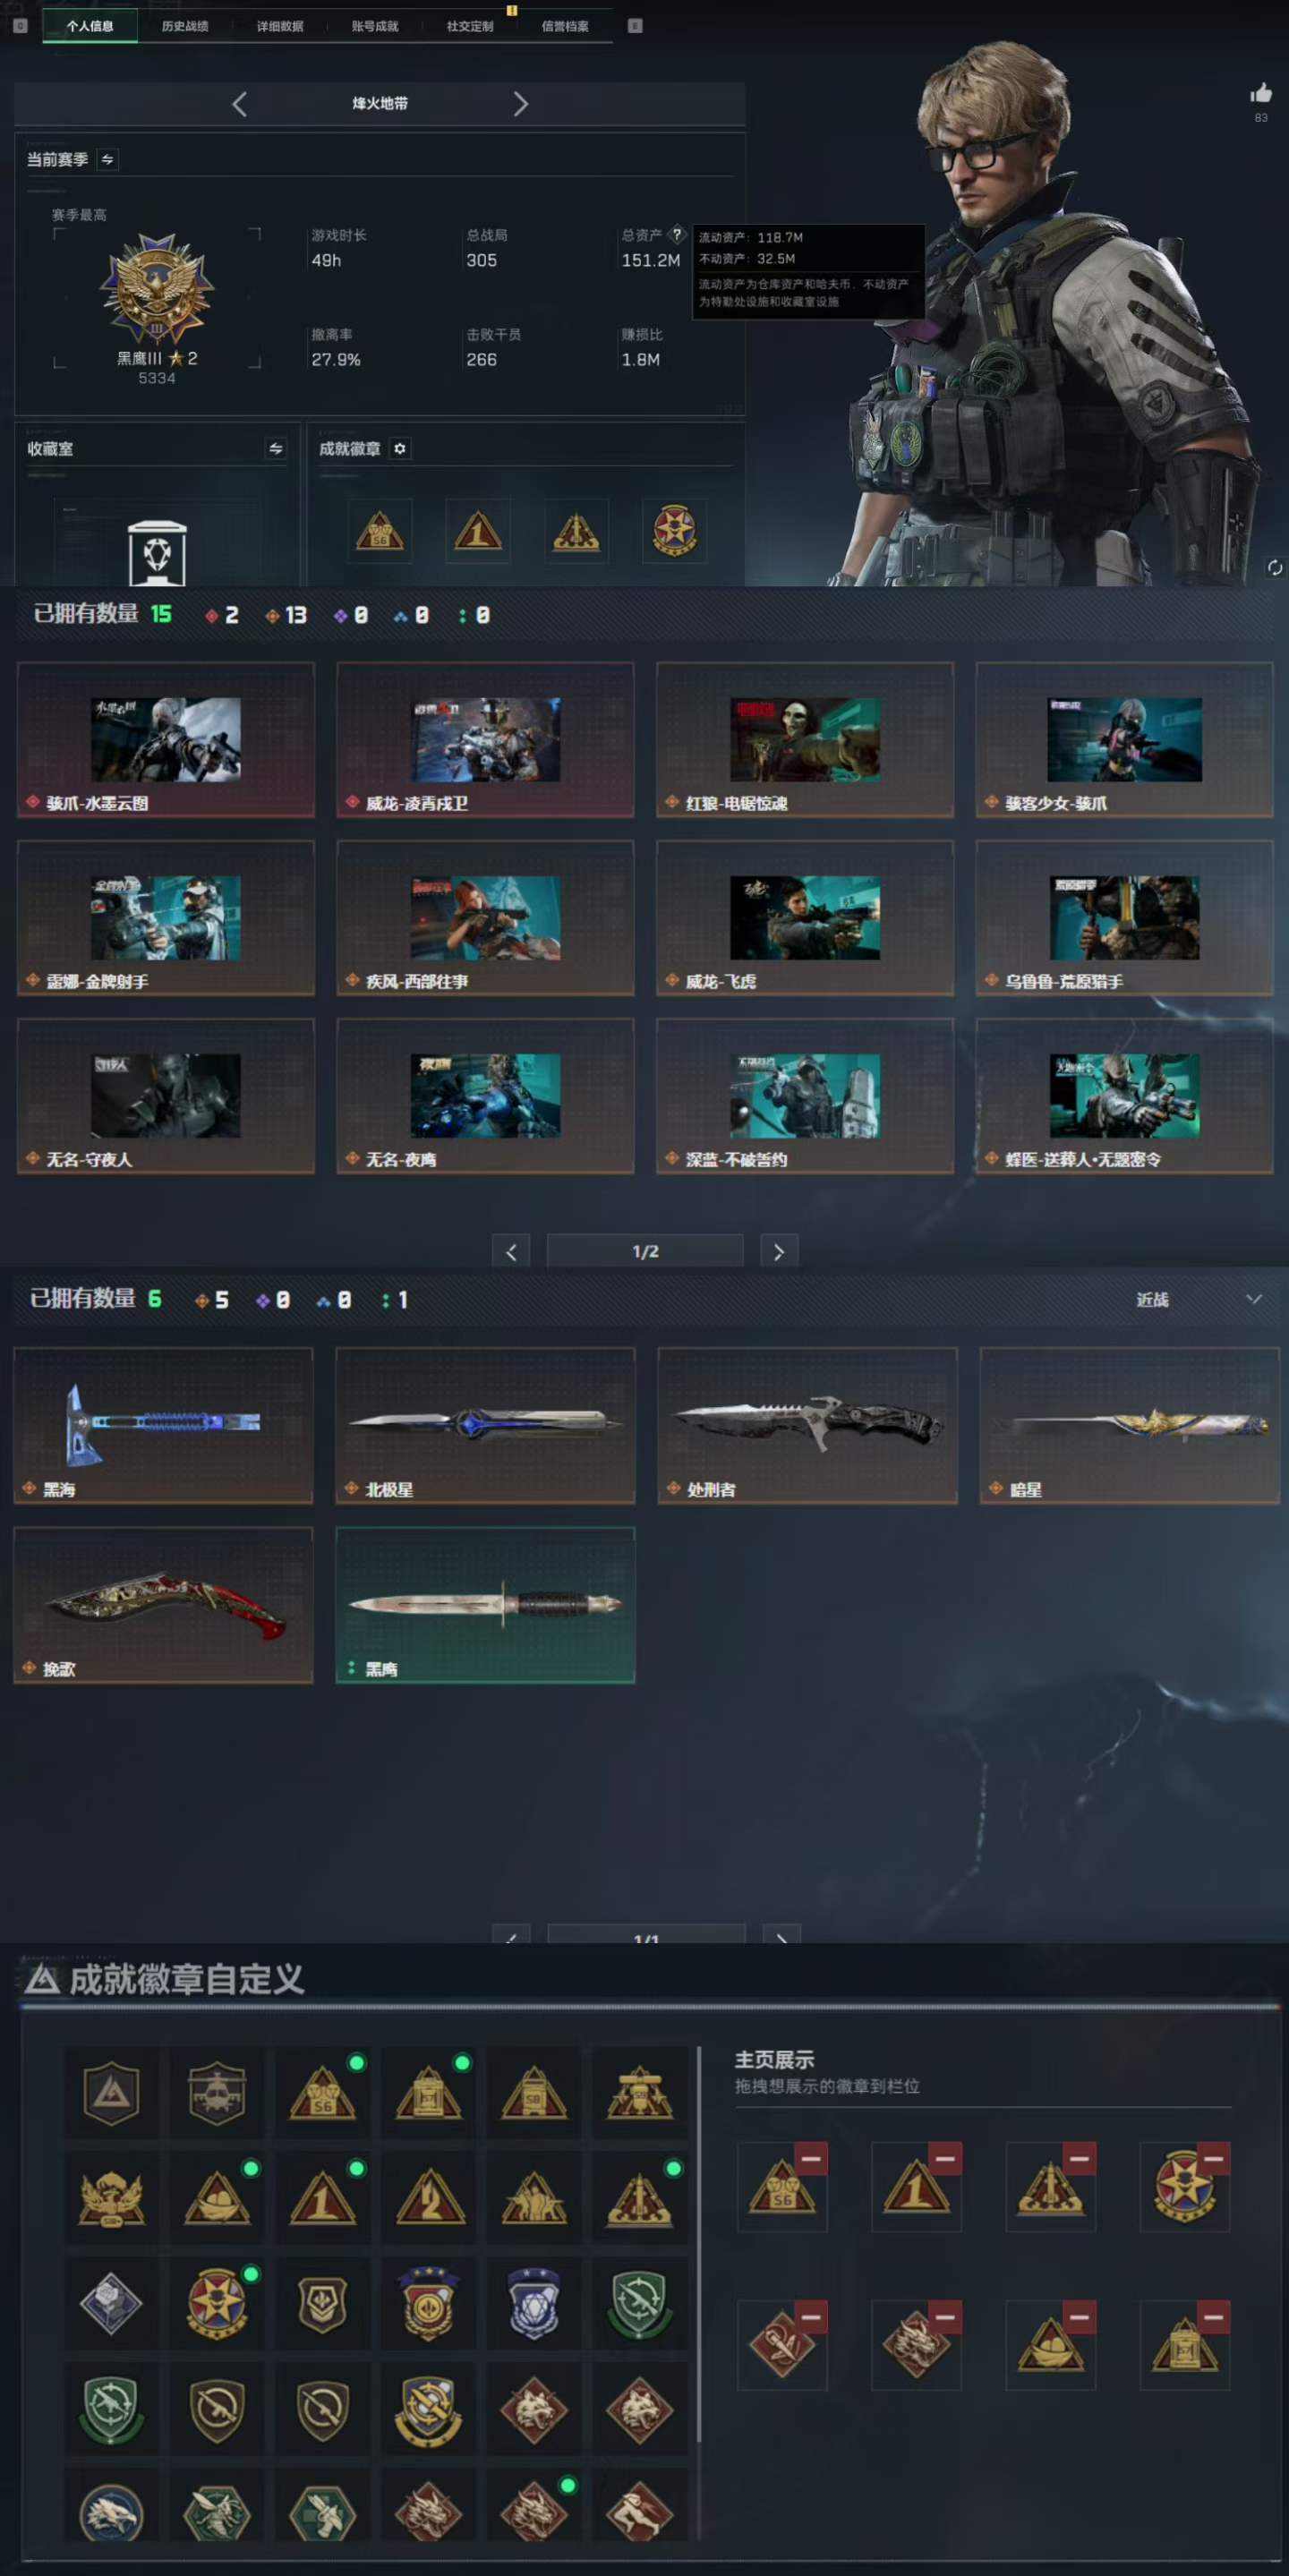This screenshot has height=2576, width=1289.
Task: Go to previous operator skins page
Action: click(511, 1252)
